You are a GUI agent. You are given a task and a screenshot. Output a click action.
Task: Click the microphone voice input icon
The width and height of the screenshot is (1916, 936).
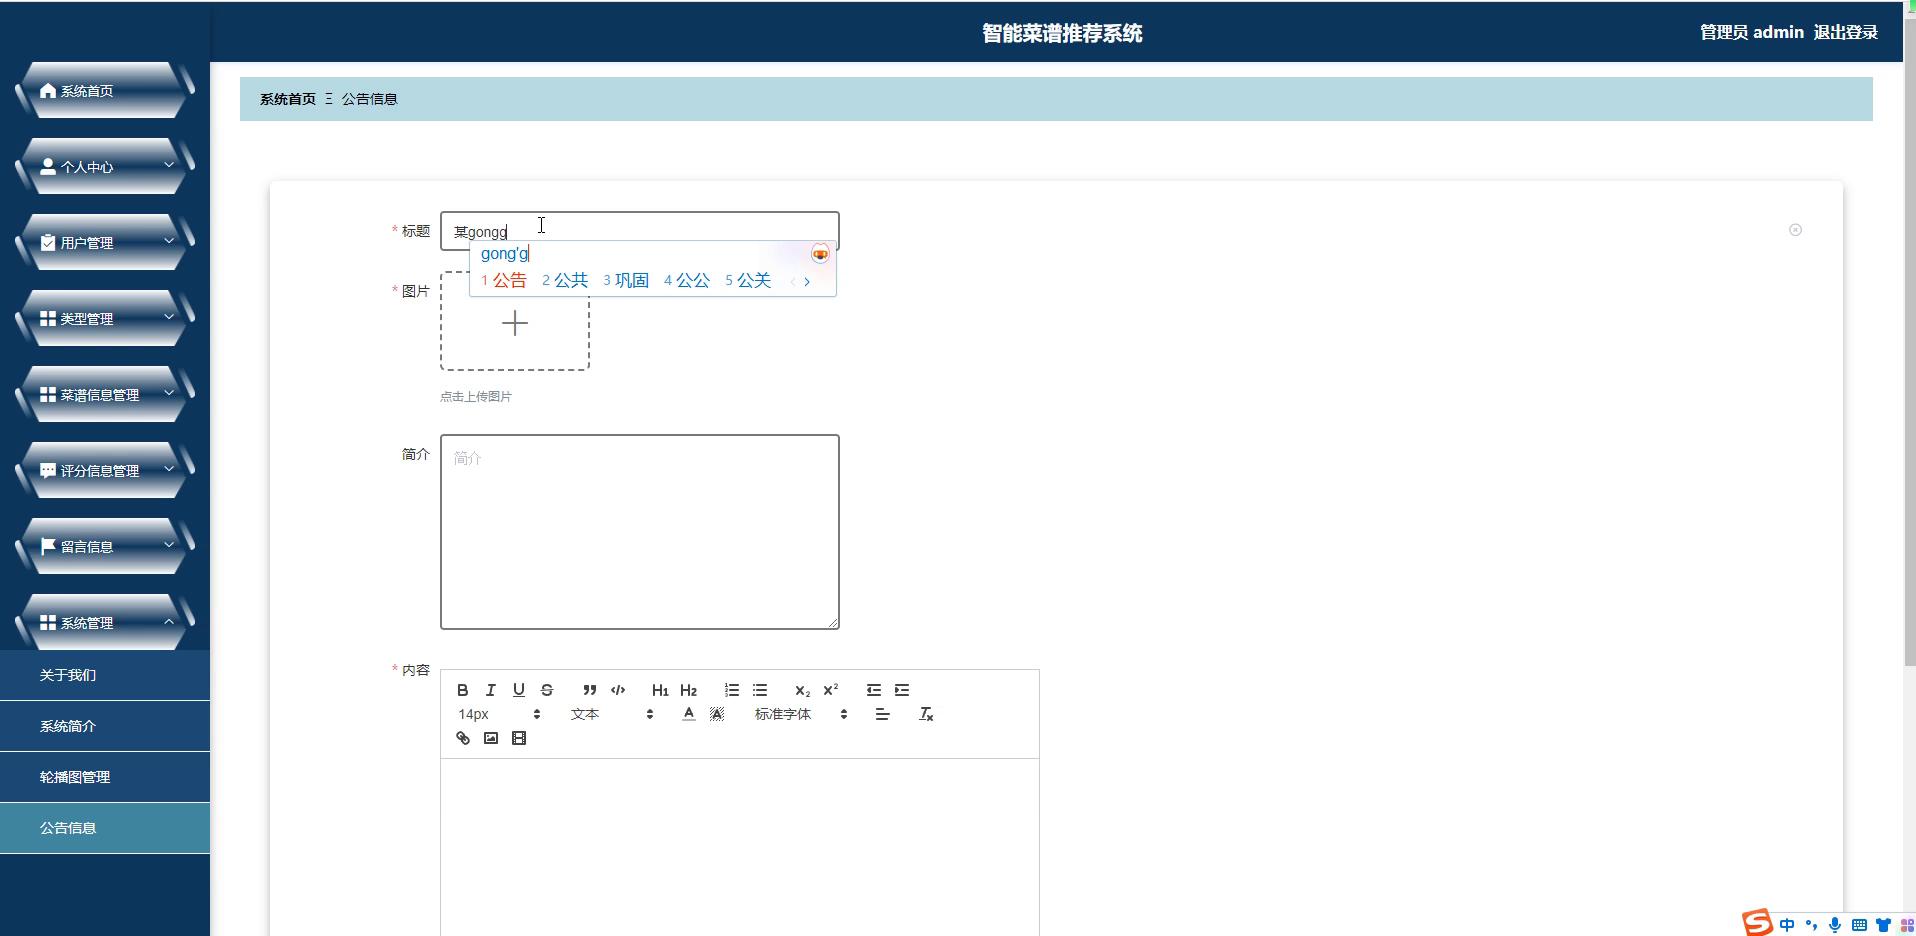tap(1835, 925)
